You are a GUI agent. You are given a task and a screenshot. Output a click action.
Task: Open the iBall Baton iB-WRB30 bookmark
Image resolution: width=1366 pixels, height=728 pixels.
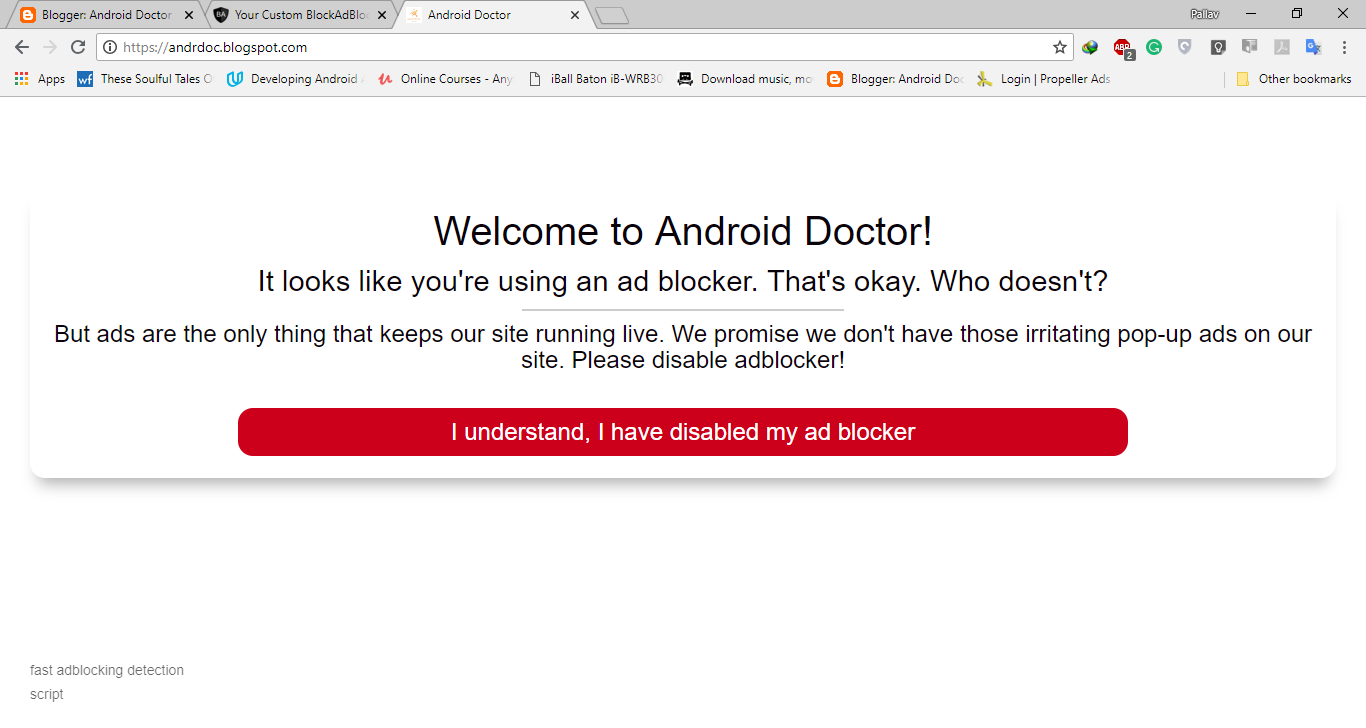point(596,79)
